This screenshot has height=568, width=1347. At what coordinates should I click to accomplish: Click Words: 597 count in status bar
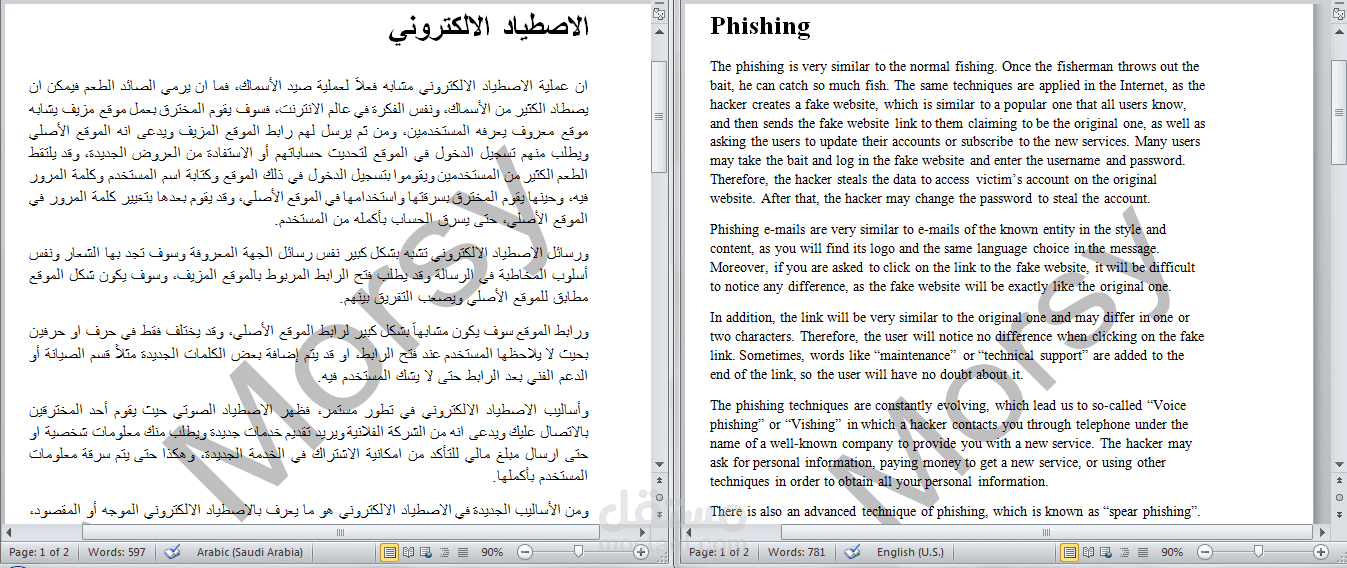click(116, 552)
